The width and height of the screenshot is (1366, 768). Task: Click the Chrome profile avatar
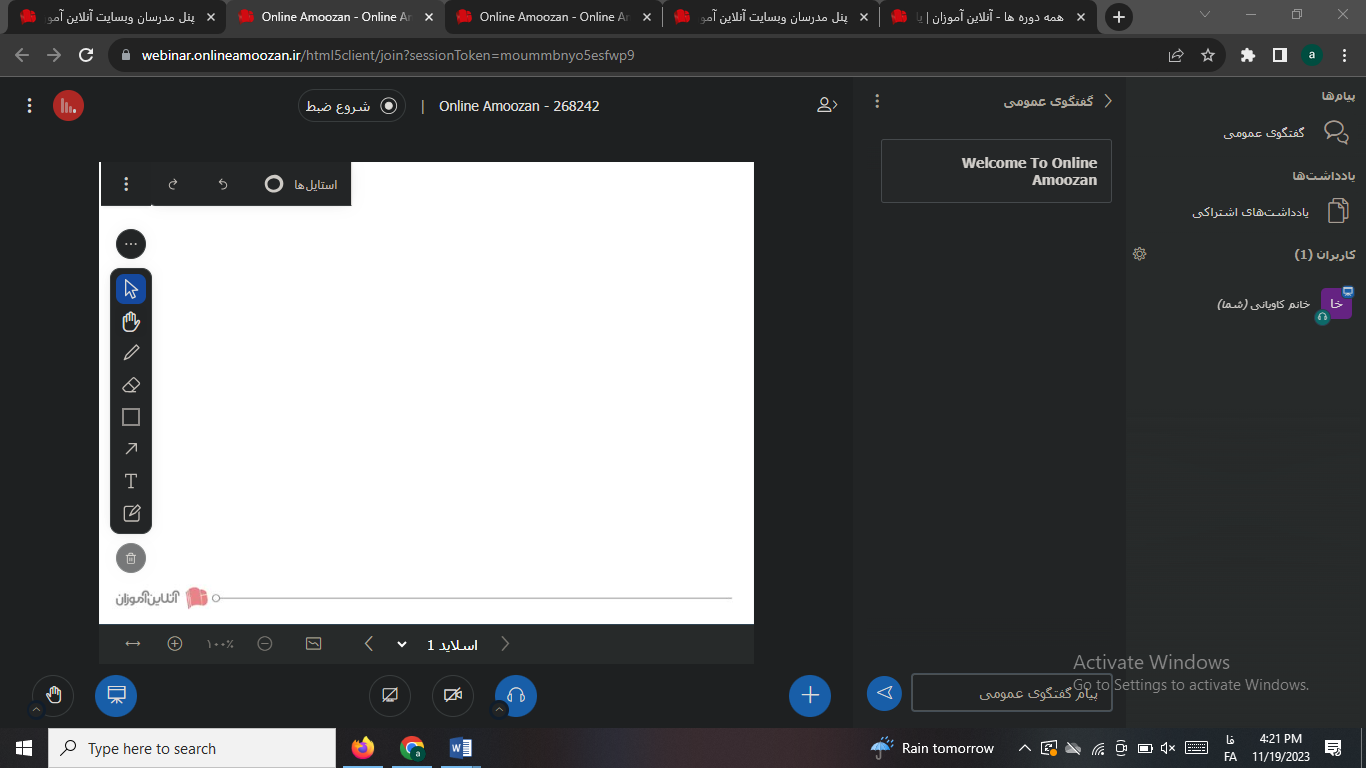(1312, 55)
